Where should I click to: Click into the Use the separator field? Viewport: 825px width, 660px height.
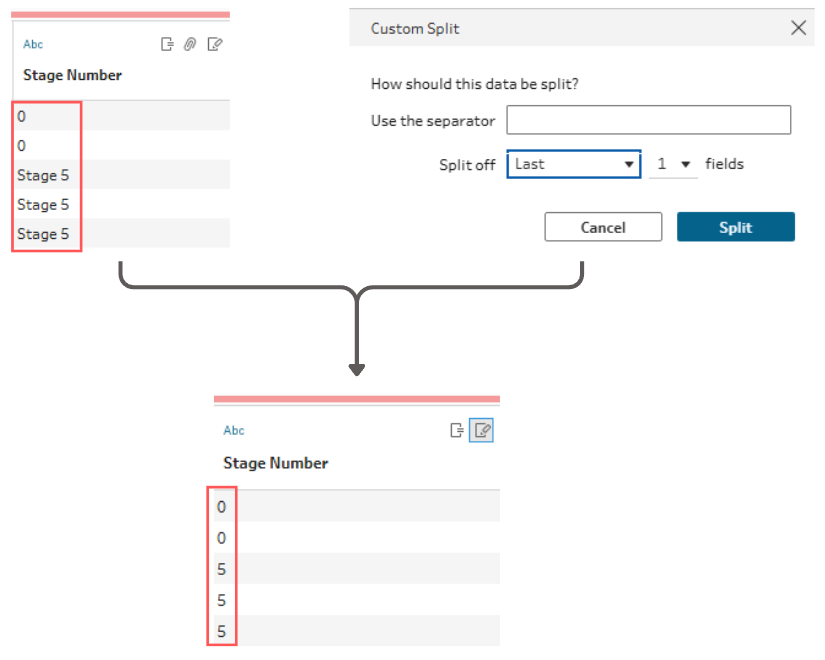point(648,120)
